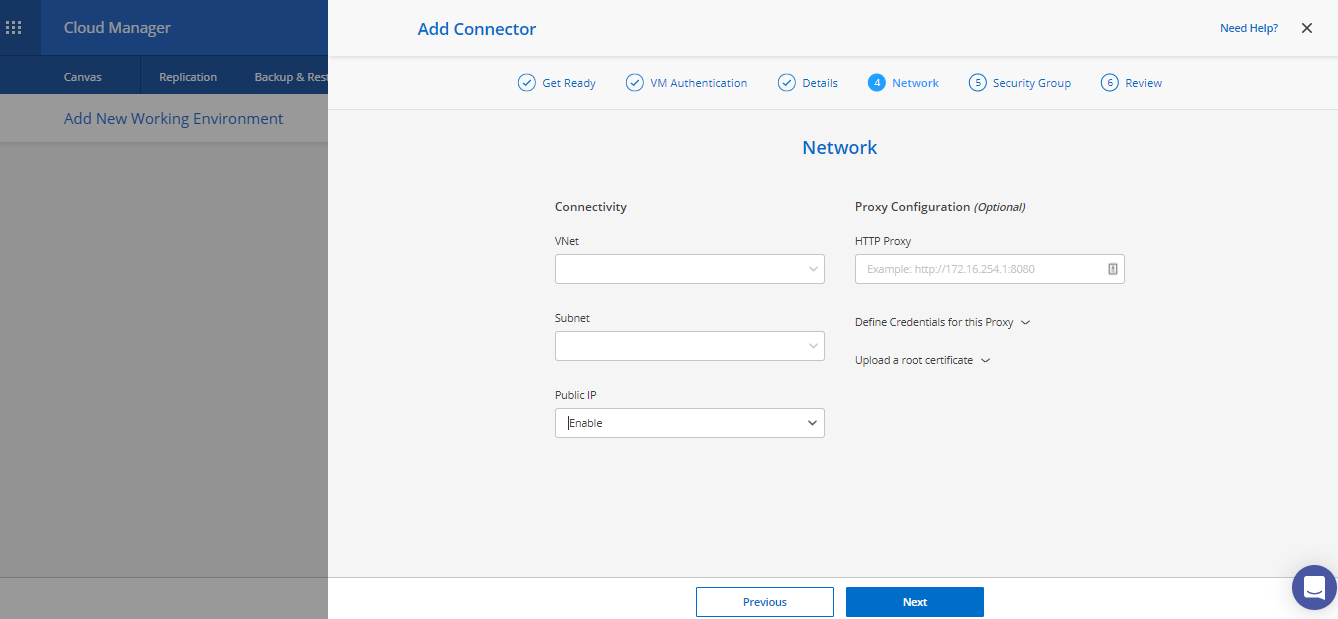Open the app grid launcher icon

pyautogui.click(x=14, y=28)
